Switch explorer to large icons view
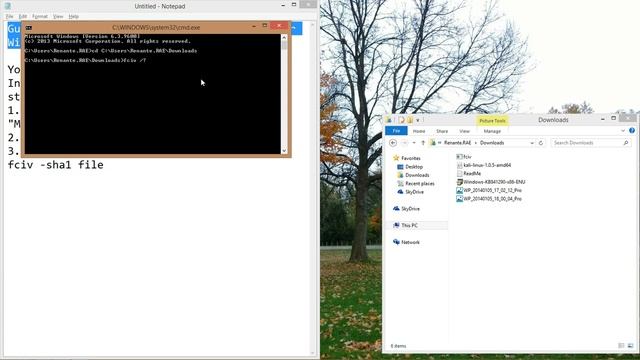This screenshot has height=360, width=640. tap(631, 346)
